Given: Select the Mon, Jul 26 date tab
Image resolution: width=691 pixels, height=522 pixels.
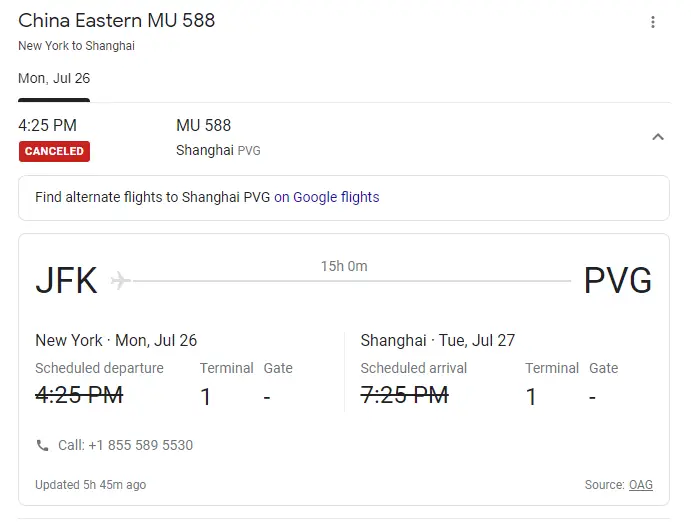Looking at the screenshot, I should tap(54, 79).
